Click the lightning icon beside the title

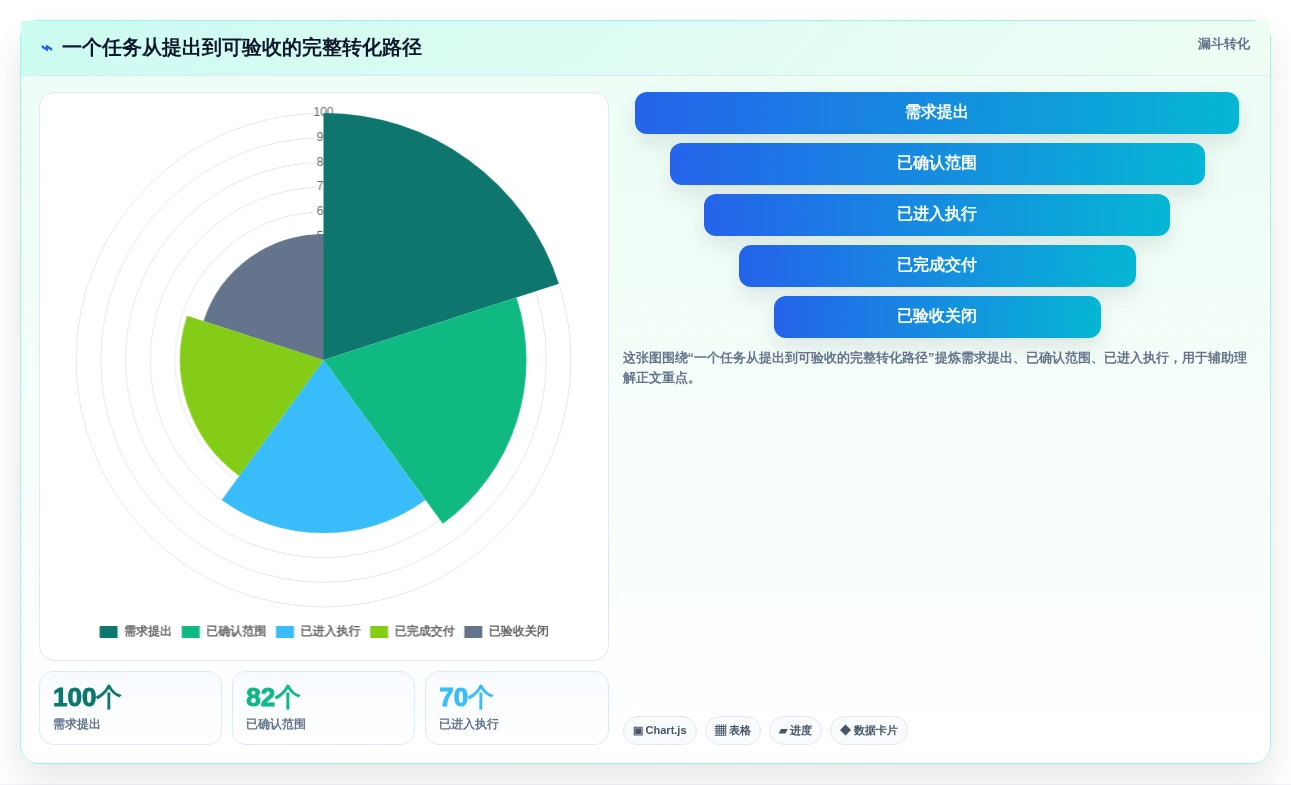(x=47, y=48)
